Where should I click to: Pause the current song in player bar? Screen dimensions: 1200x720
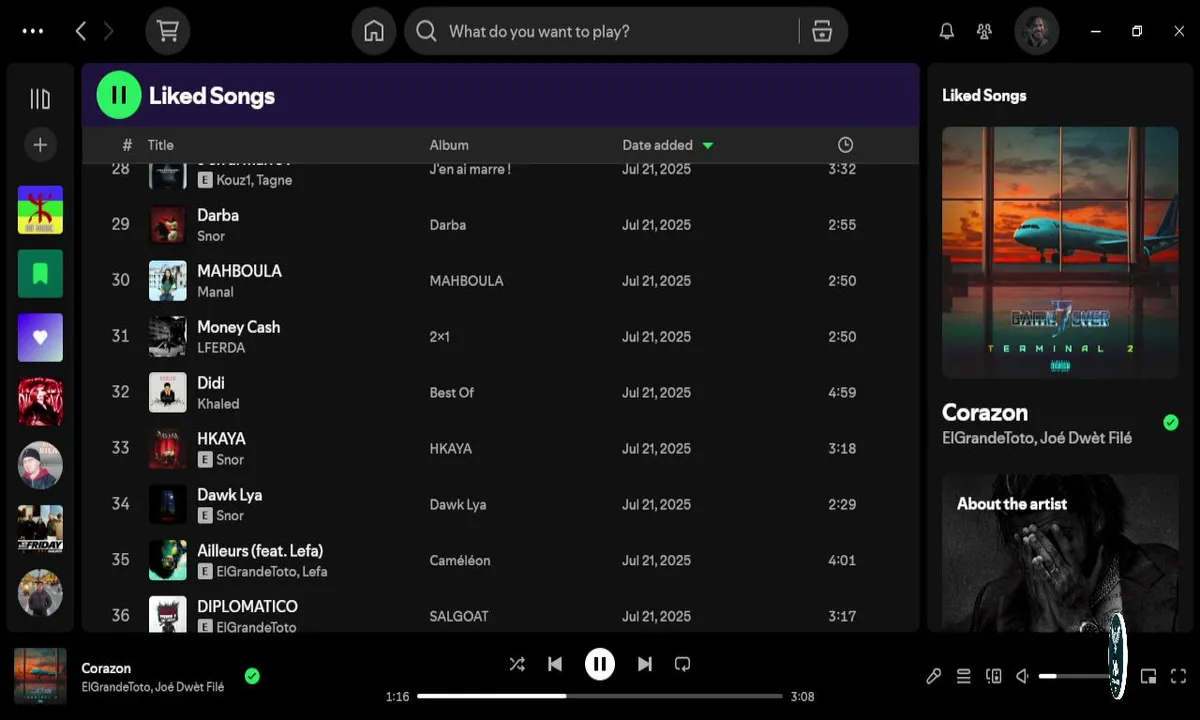600,664
